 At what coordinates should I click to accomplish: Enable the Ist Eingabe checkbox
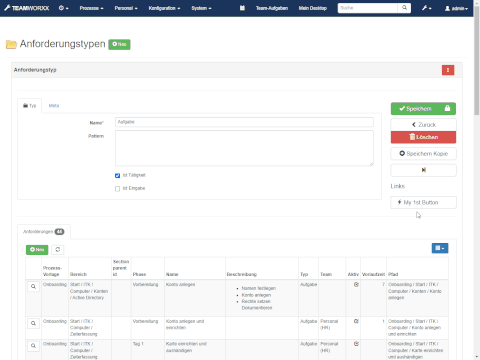pyautogui.click(x=117, y=189)
